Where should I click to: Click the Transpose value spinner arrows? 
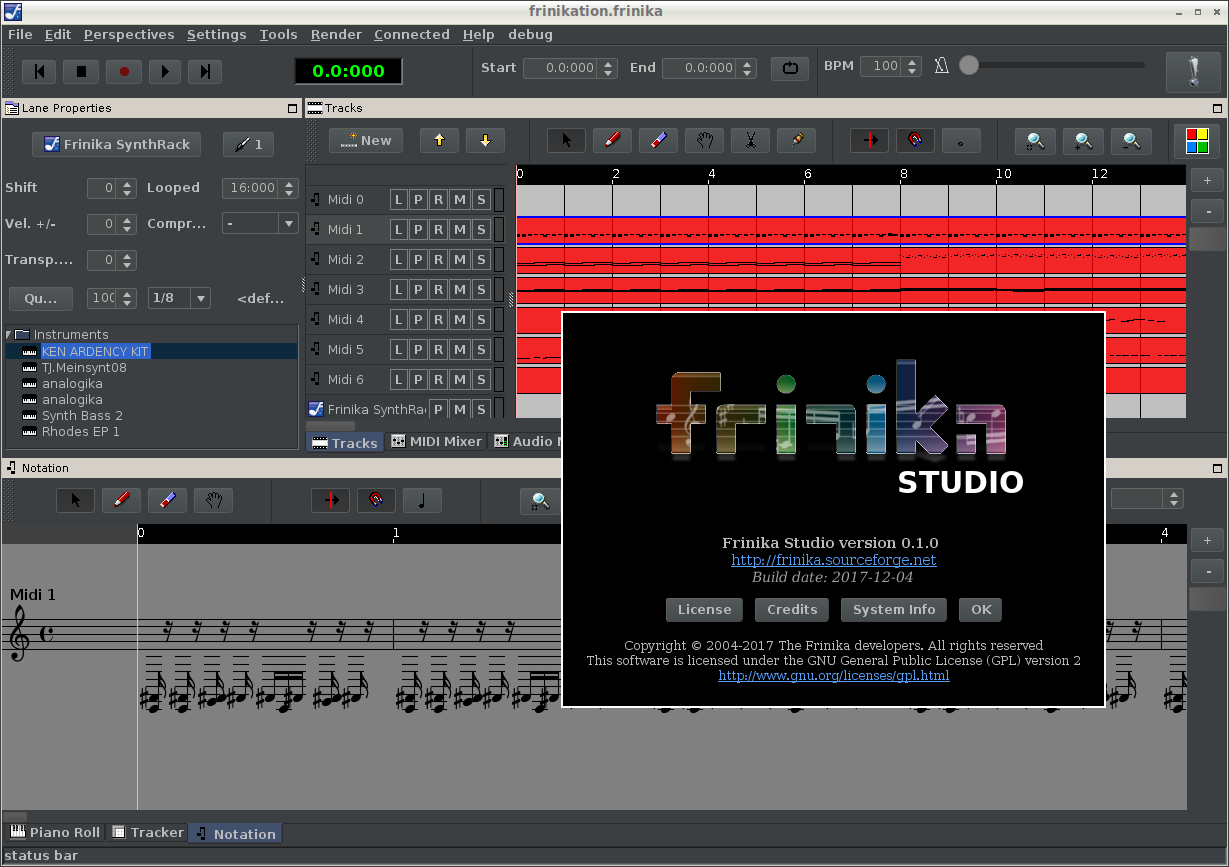pos(127,260)
